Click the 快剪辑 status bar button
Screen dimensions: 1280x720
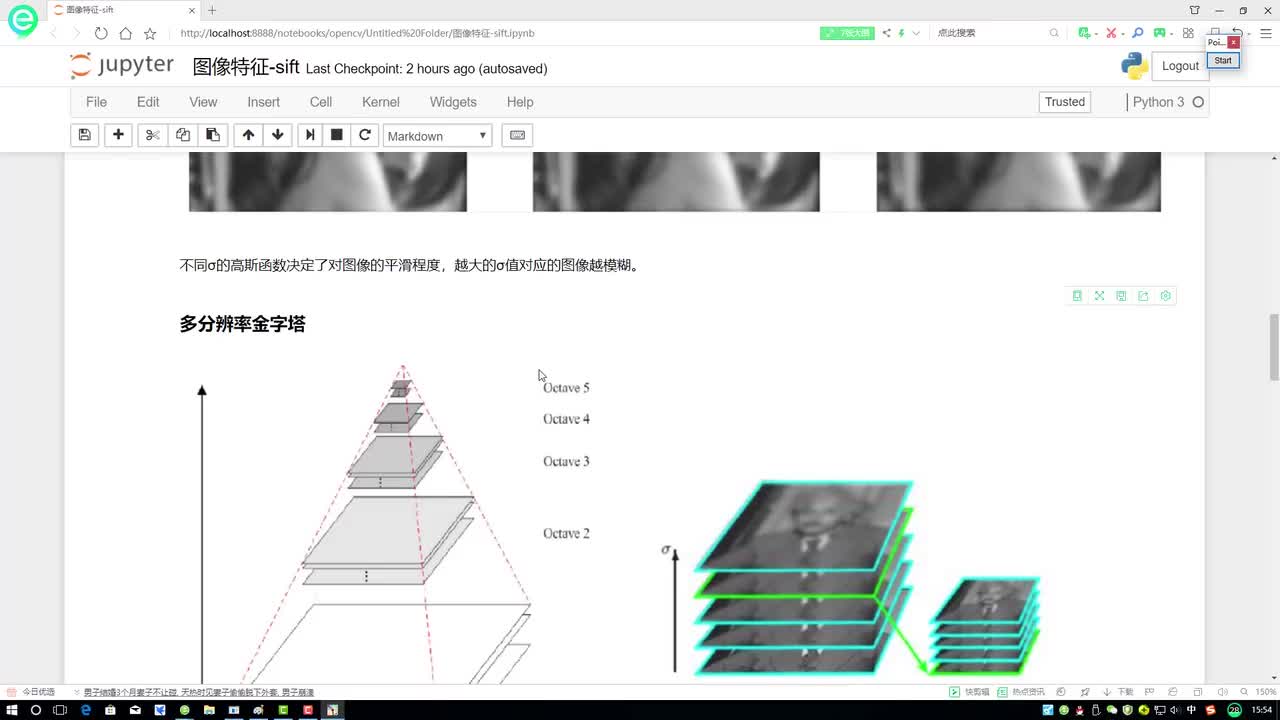click(x=969, y=692)
